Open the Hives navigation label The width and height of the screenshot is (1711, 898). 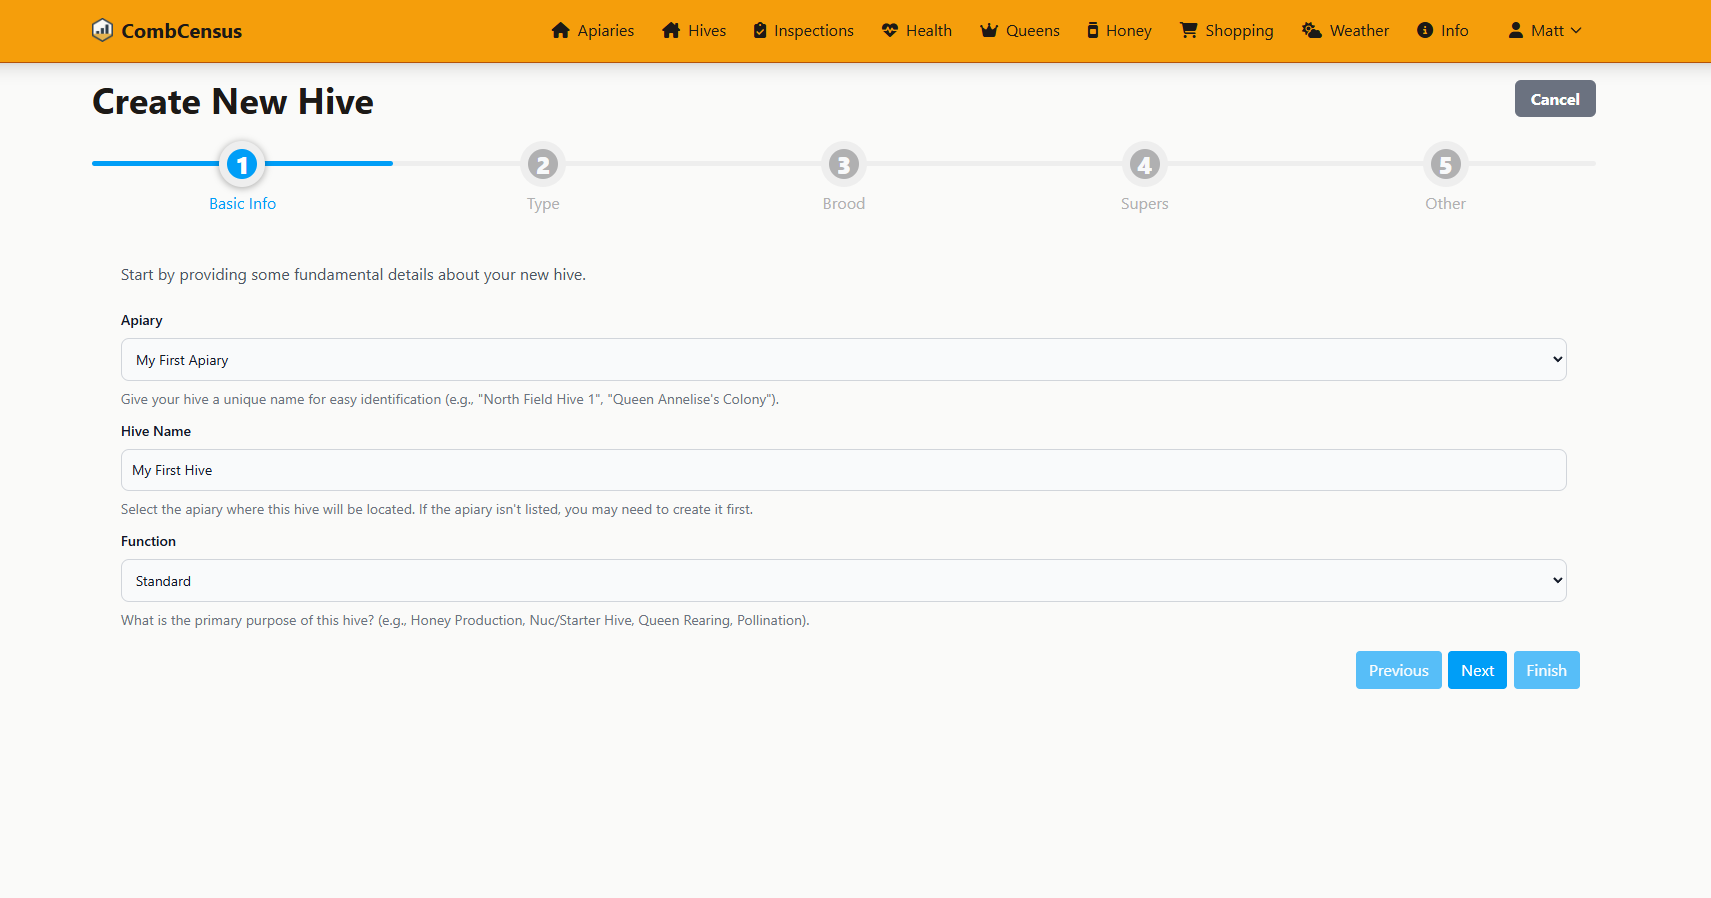707,31
